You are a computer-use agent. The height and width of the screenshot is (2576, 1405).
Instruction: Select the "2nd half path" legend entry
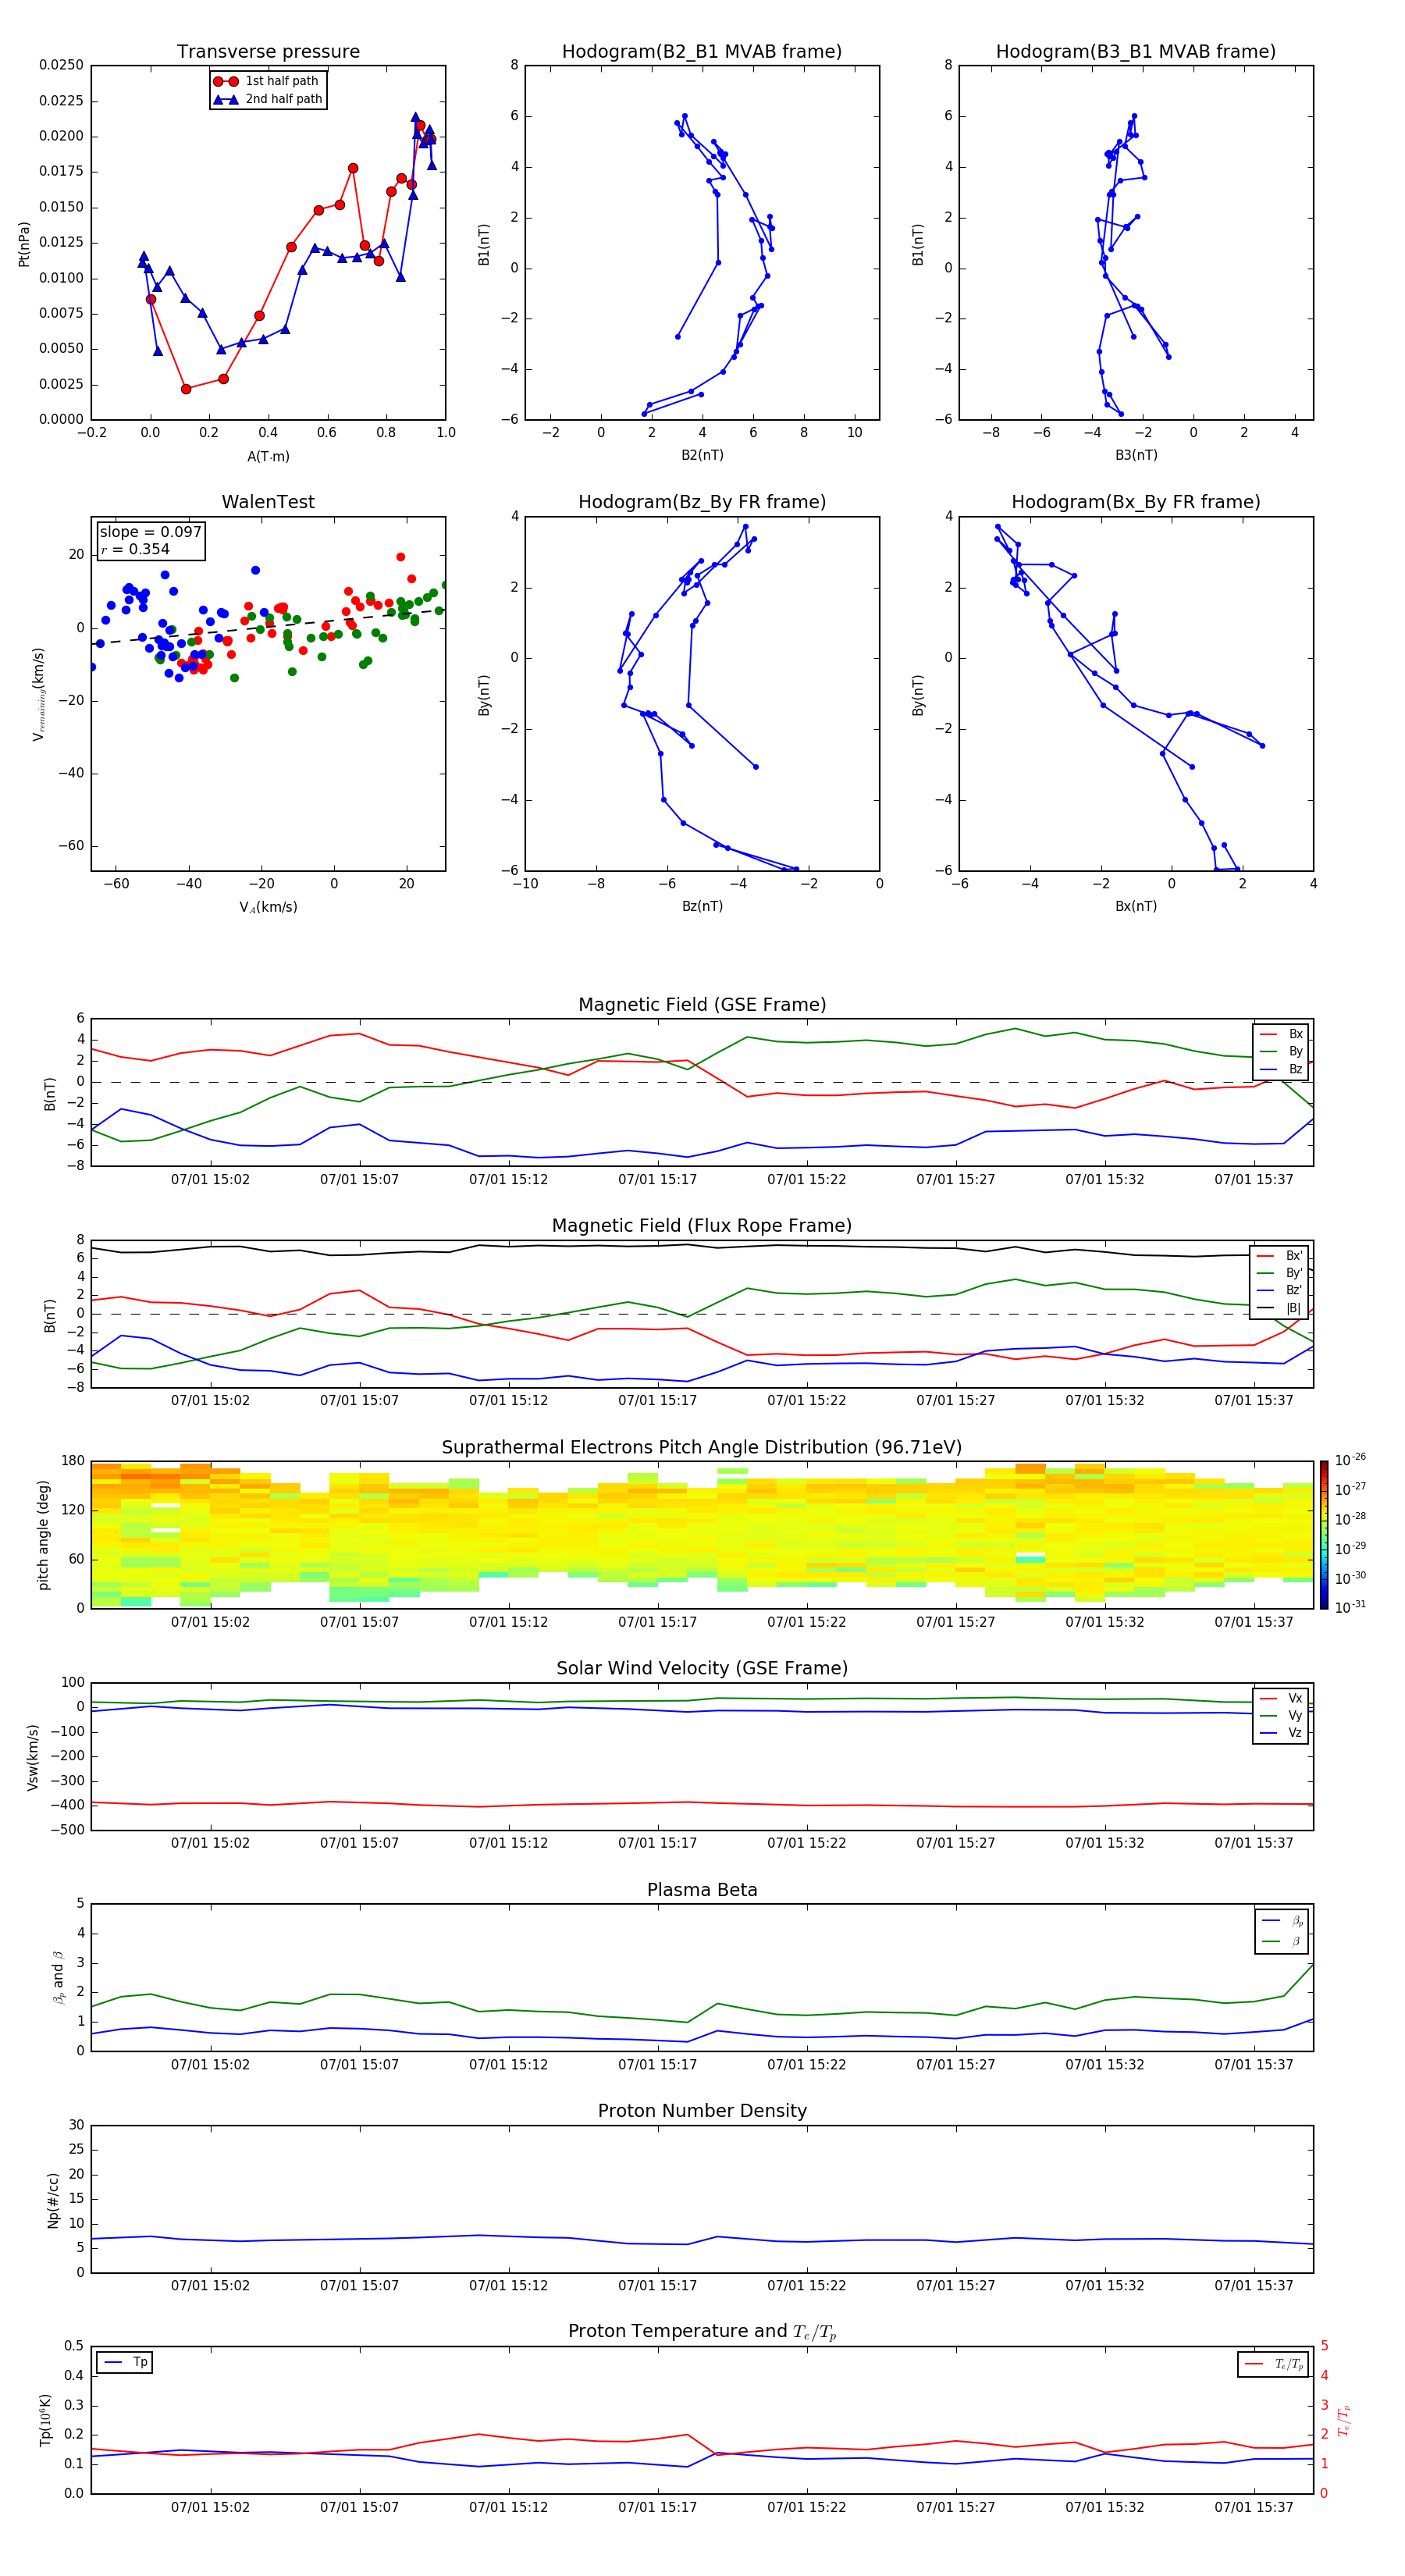(267, 99)
